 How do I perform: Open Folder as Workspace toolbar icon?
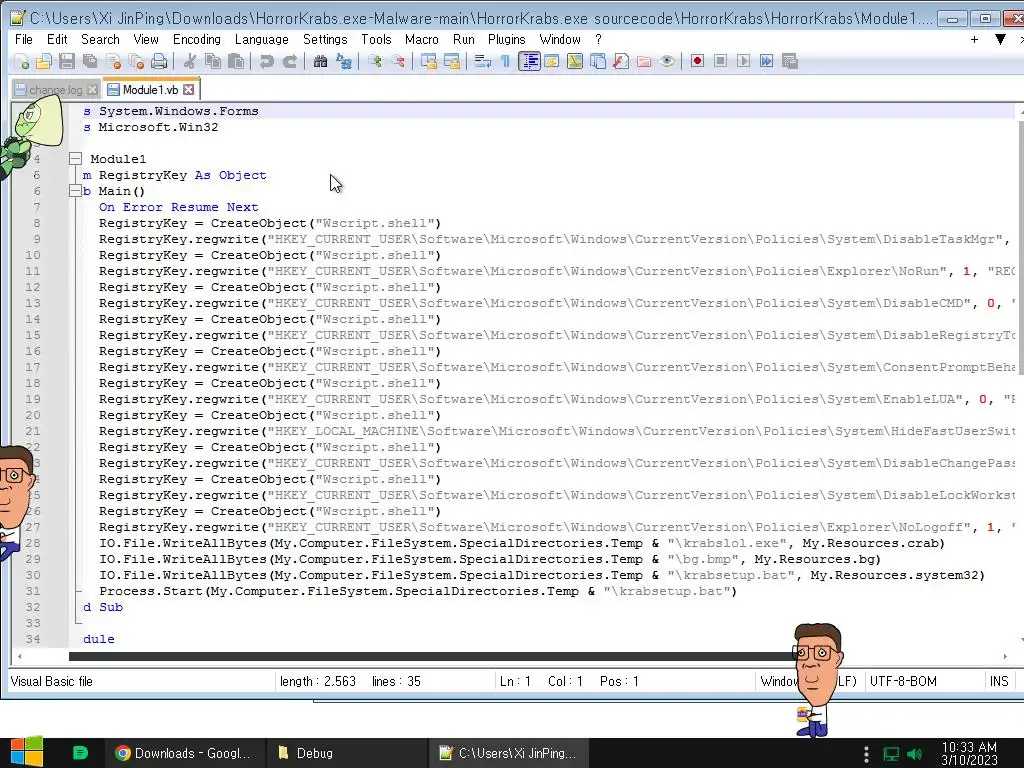point(644,61)
